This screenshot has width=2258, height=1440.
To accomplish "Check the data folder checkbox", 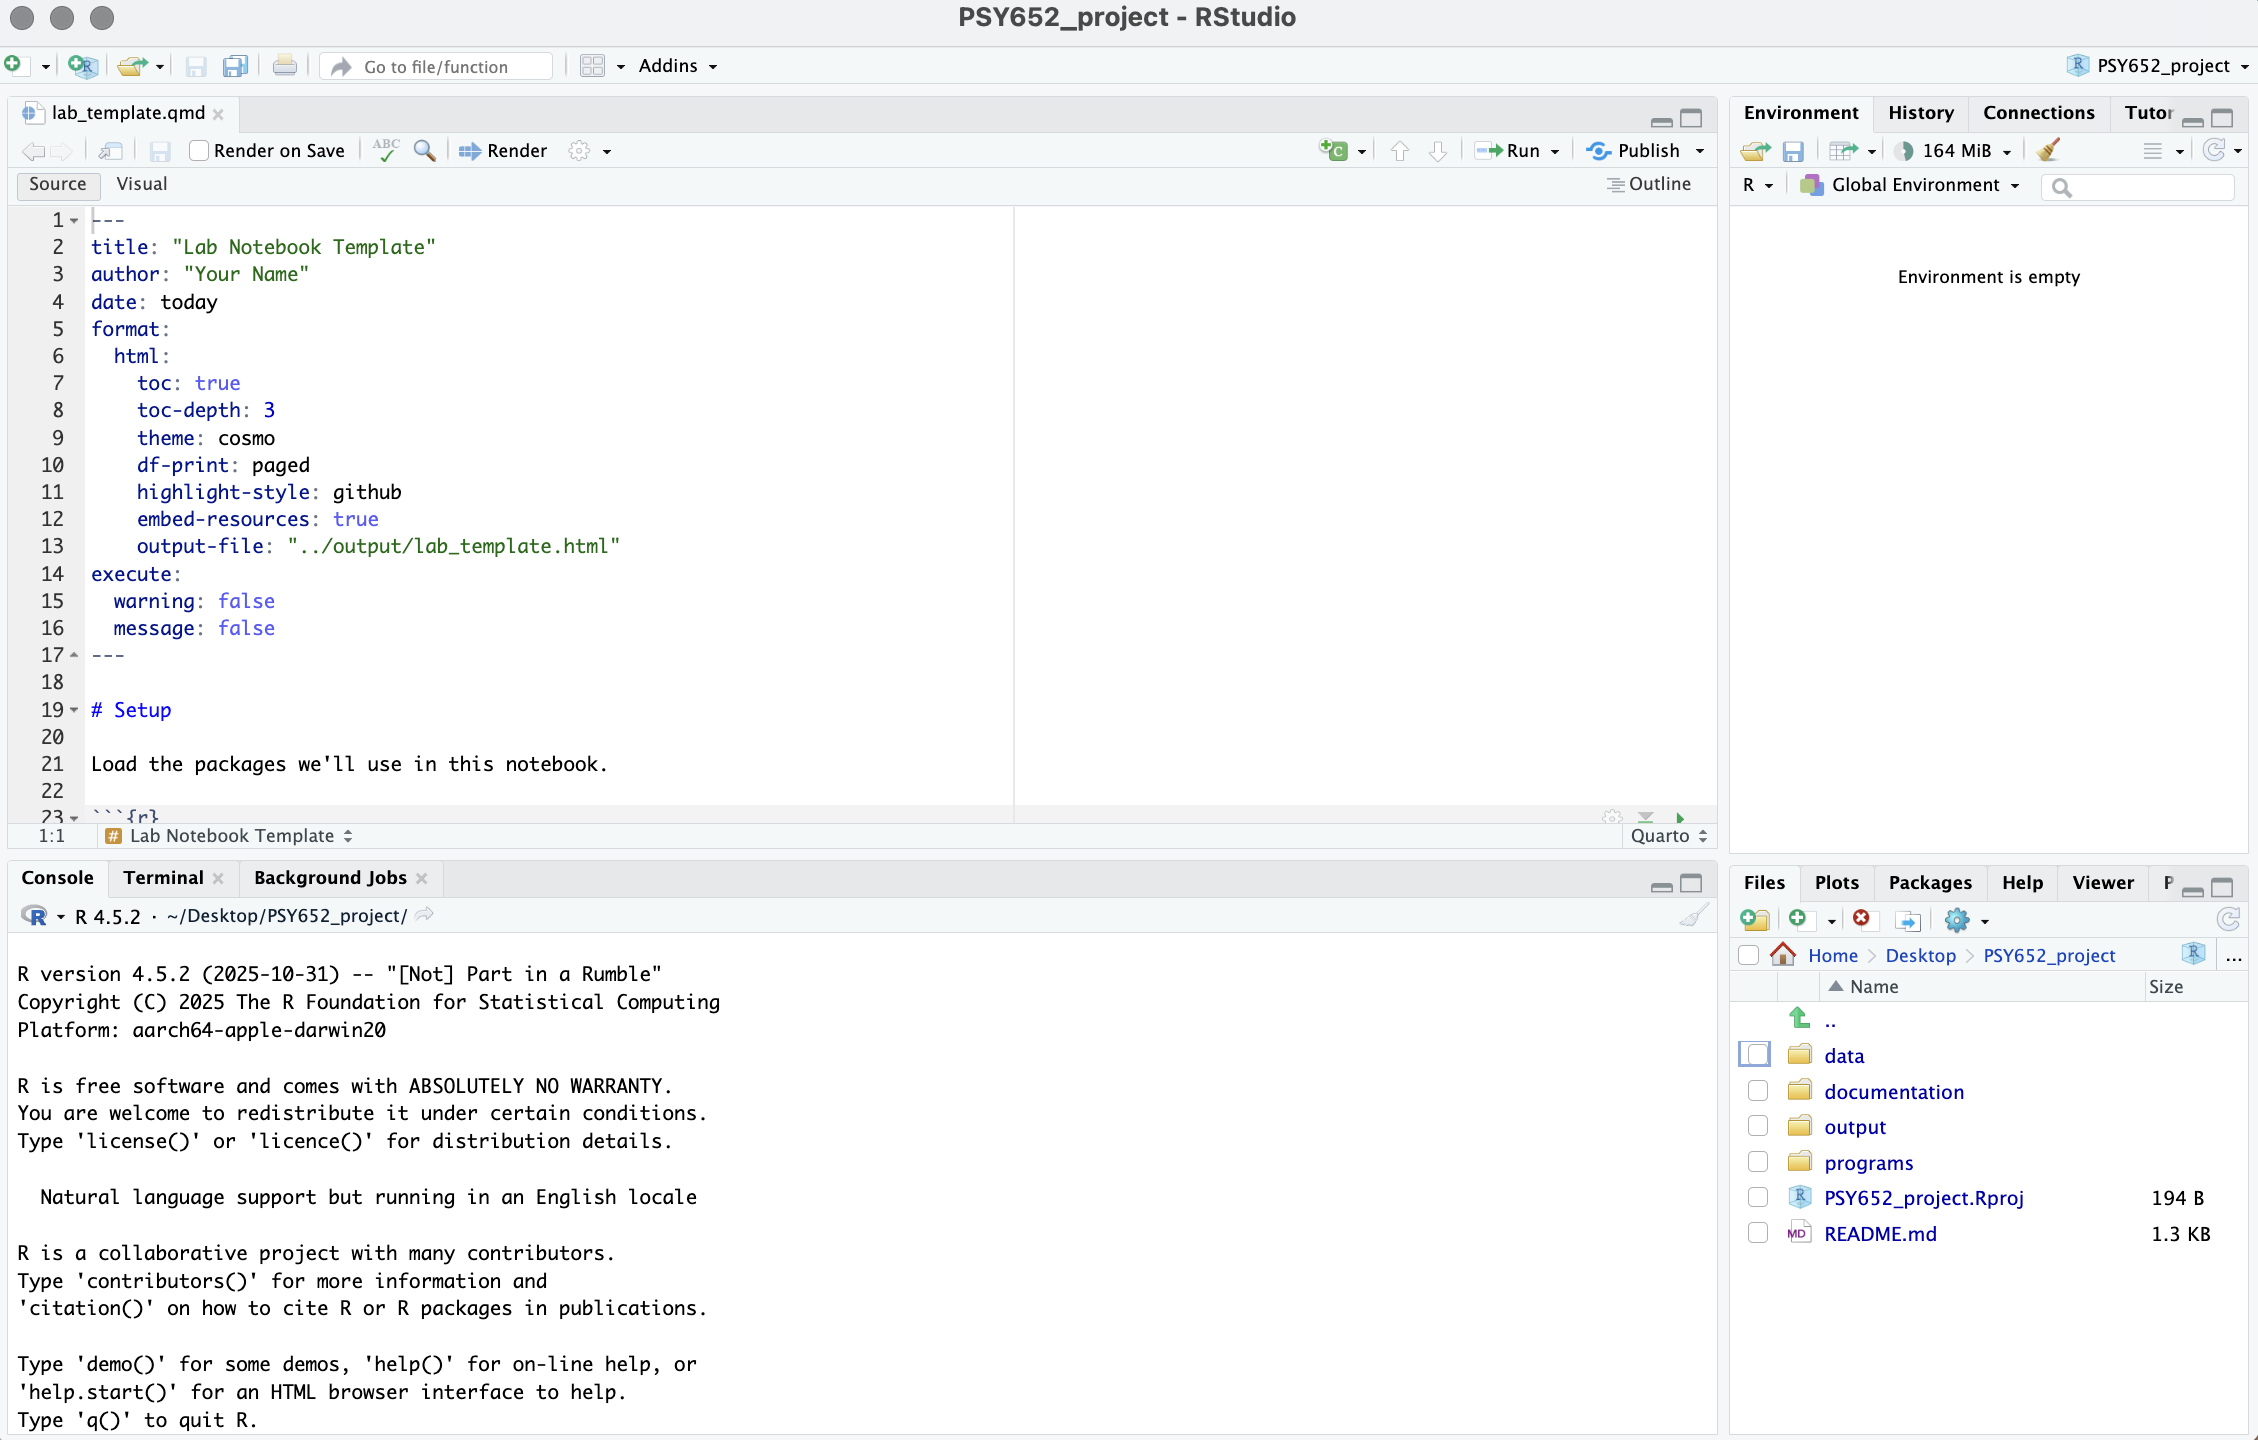I will click(x=1757, y=1055).
